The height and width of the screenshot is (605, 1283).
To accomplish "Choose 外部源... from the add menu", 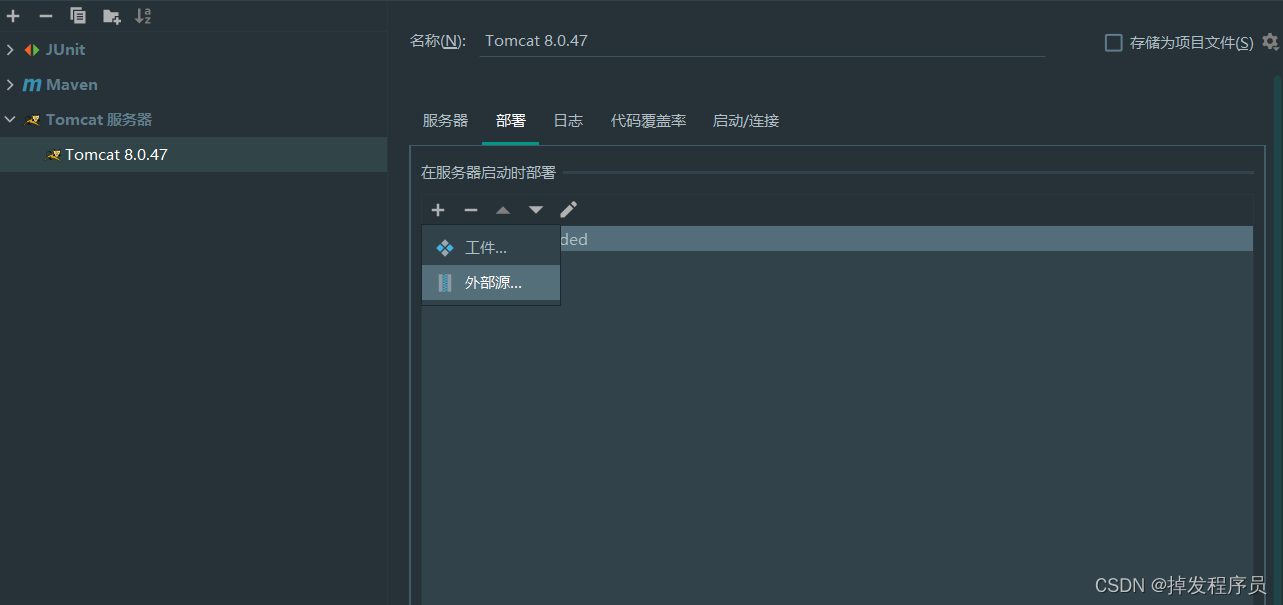I will click(x=491, y=283).
